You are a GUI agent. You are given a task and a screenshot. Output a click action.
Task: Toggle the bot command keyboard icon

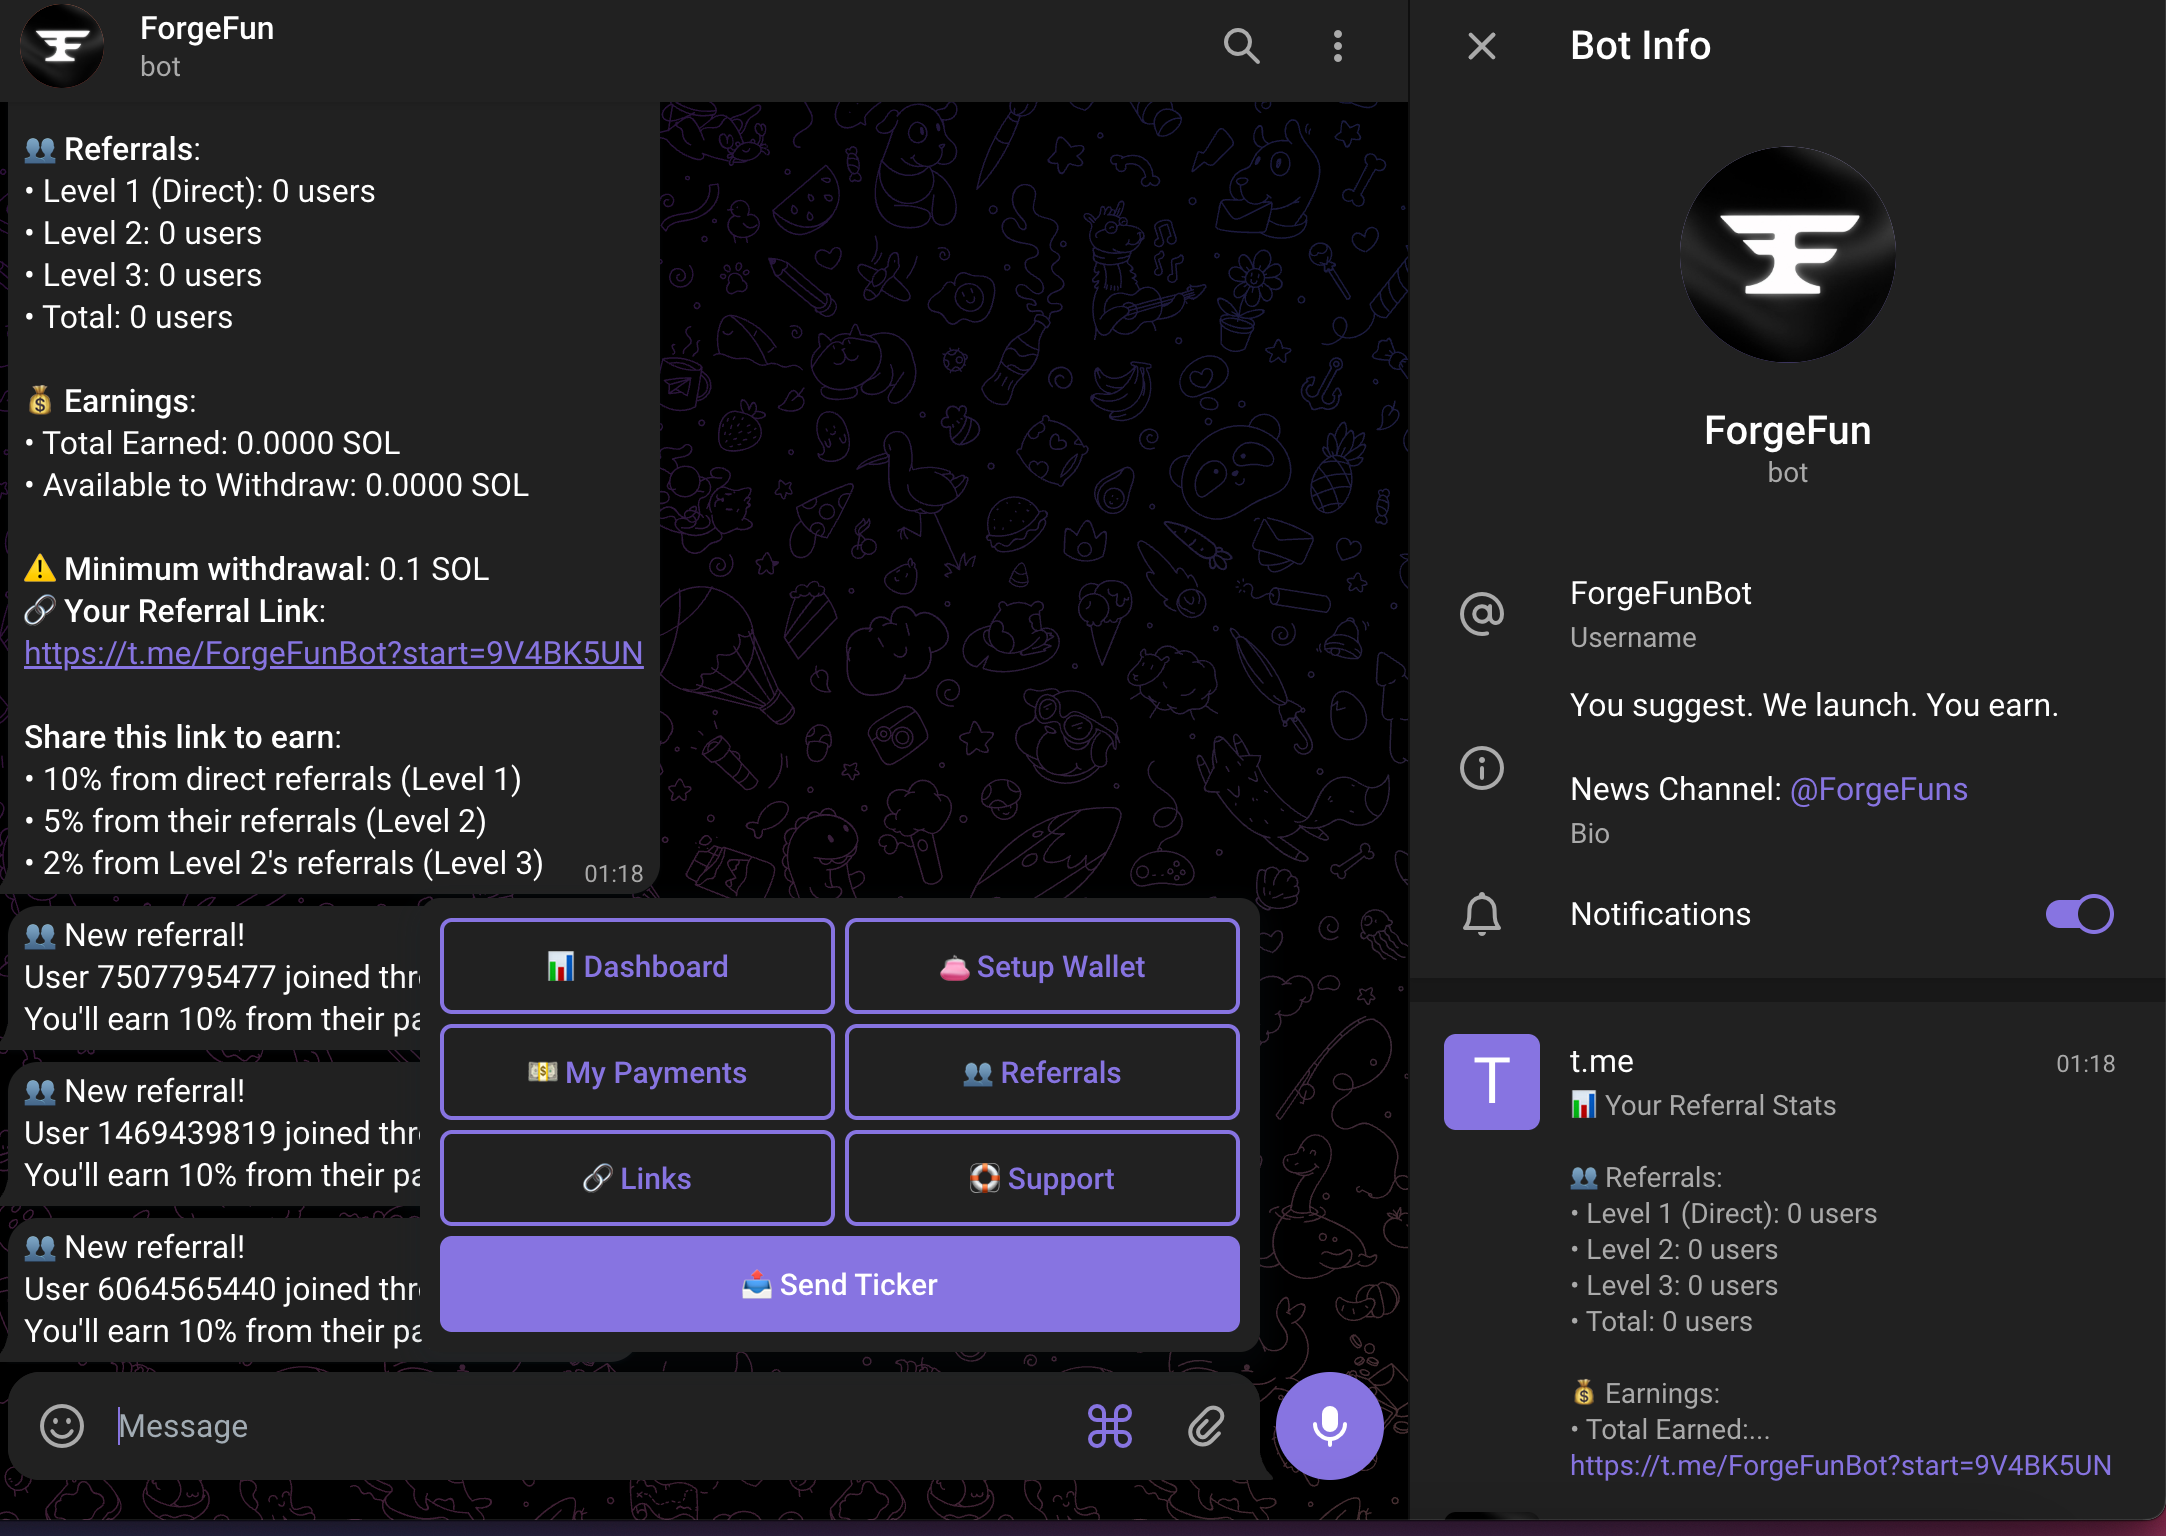pyautogui.click(x=1110, y=1426)
